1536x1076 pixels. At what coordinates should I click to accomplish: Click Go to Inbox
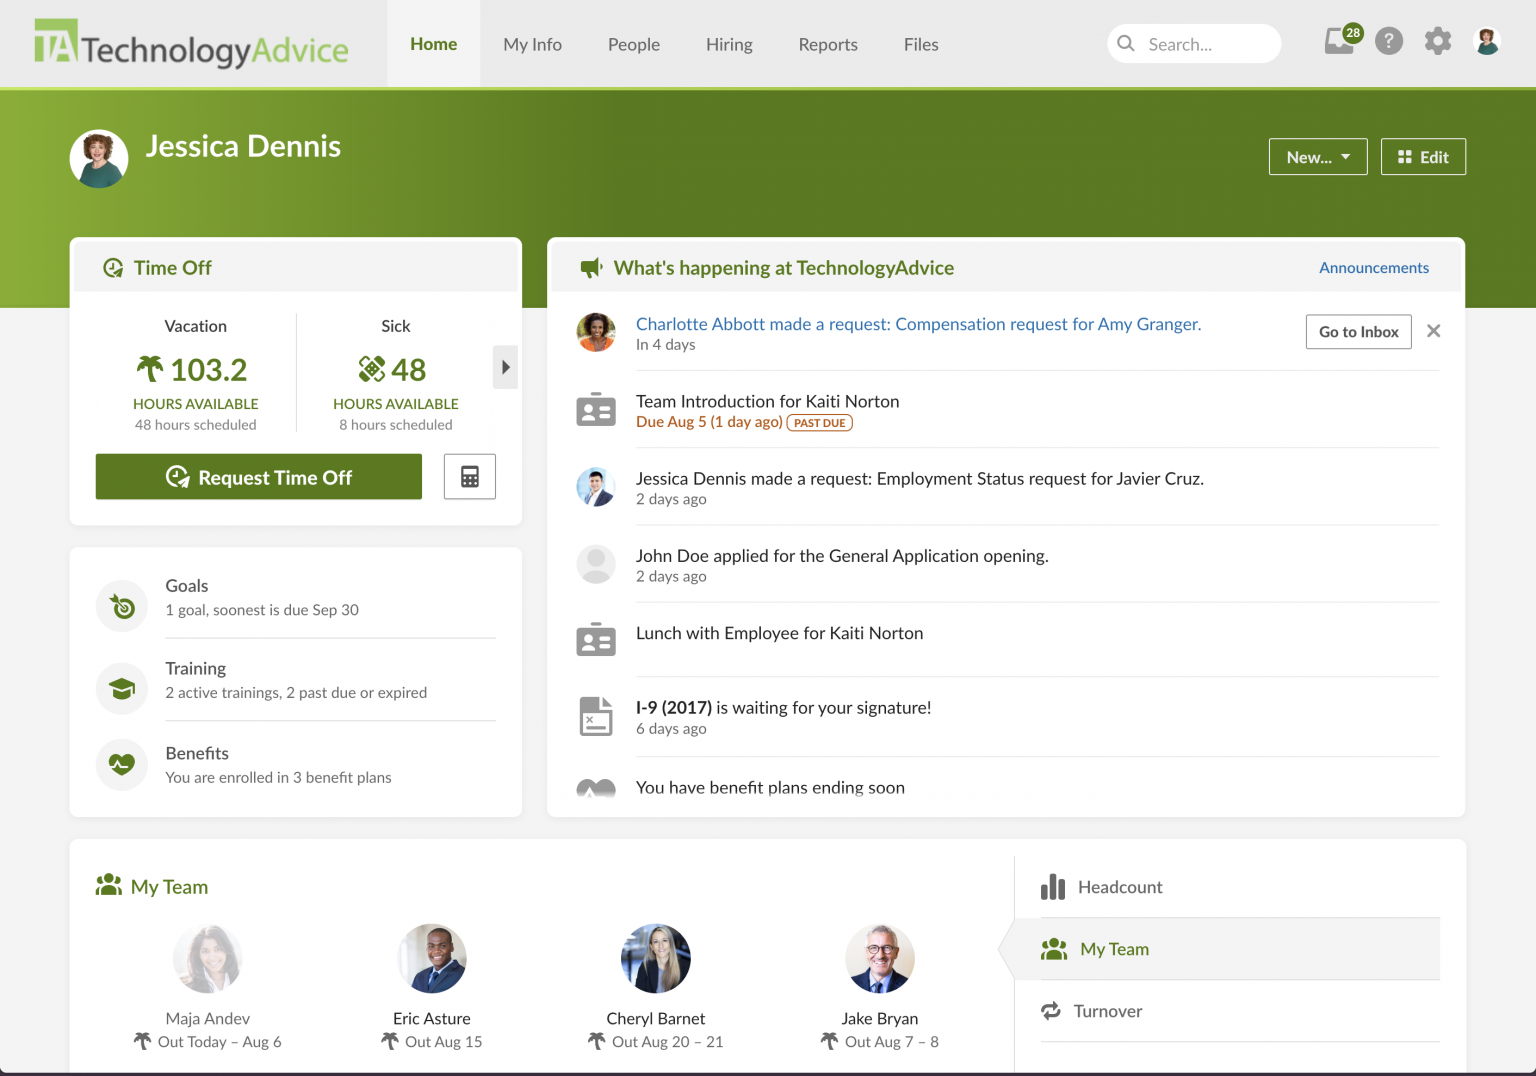coord(1358,331)
